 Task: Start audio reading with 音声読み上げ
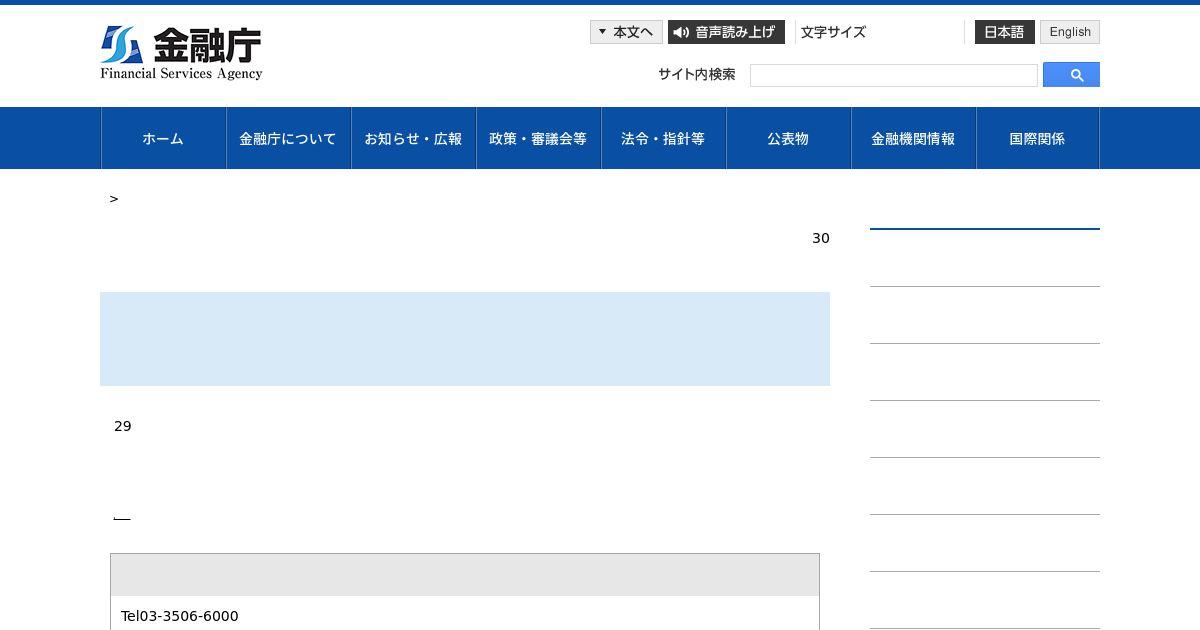(726, 32)
